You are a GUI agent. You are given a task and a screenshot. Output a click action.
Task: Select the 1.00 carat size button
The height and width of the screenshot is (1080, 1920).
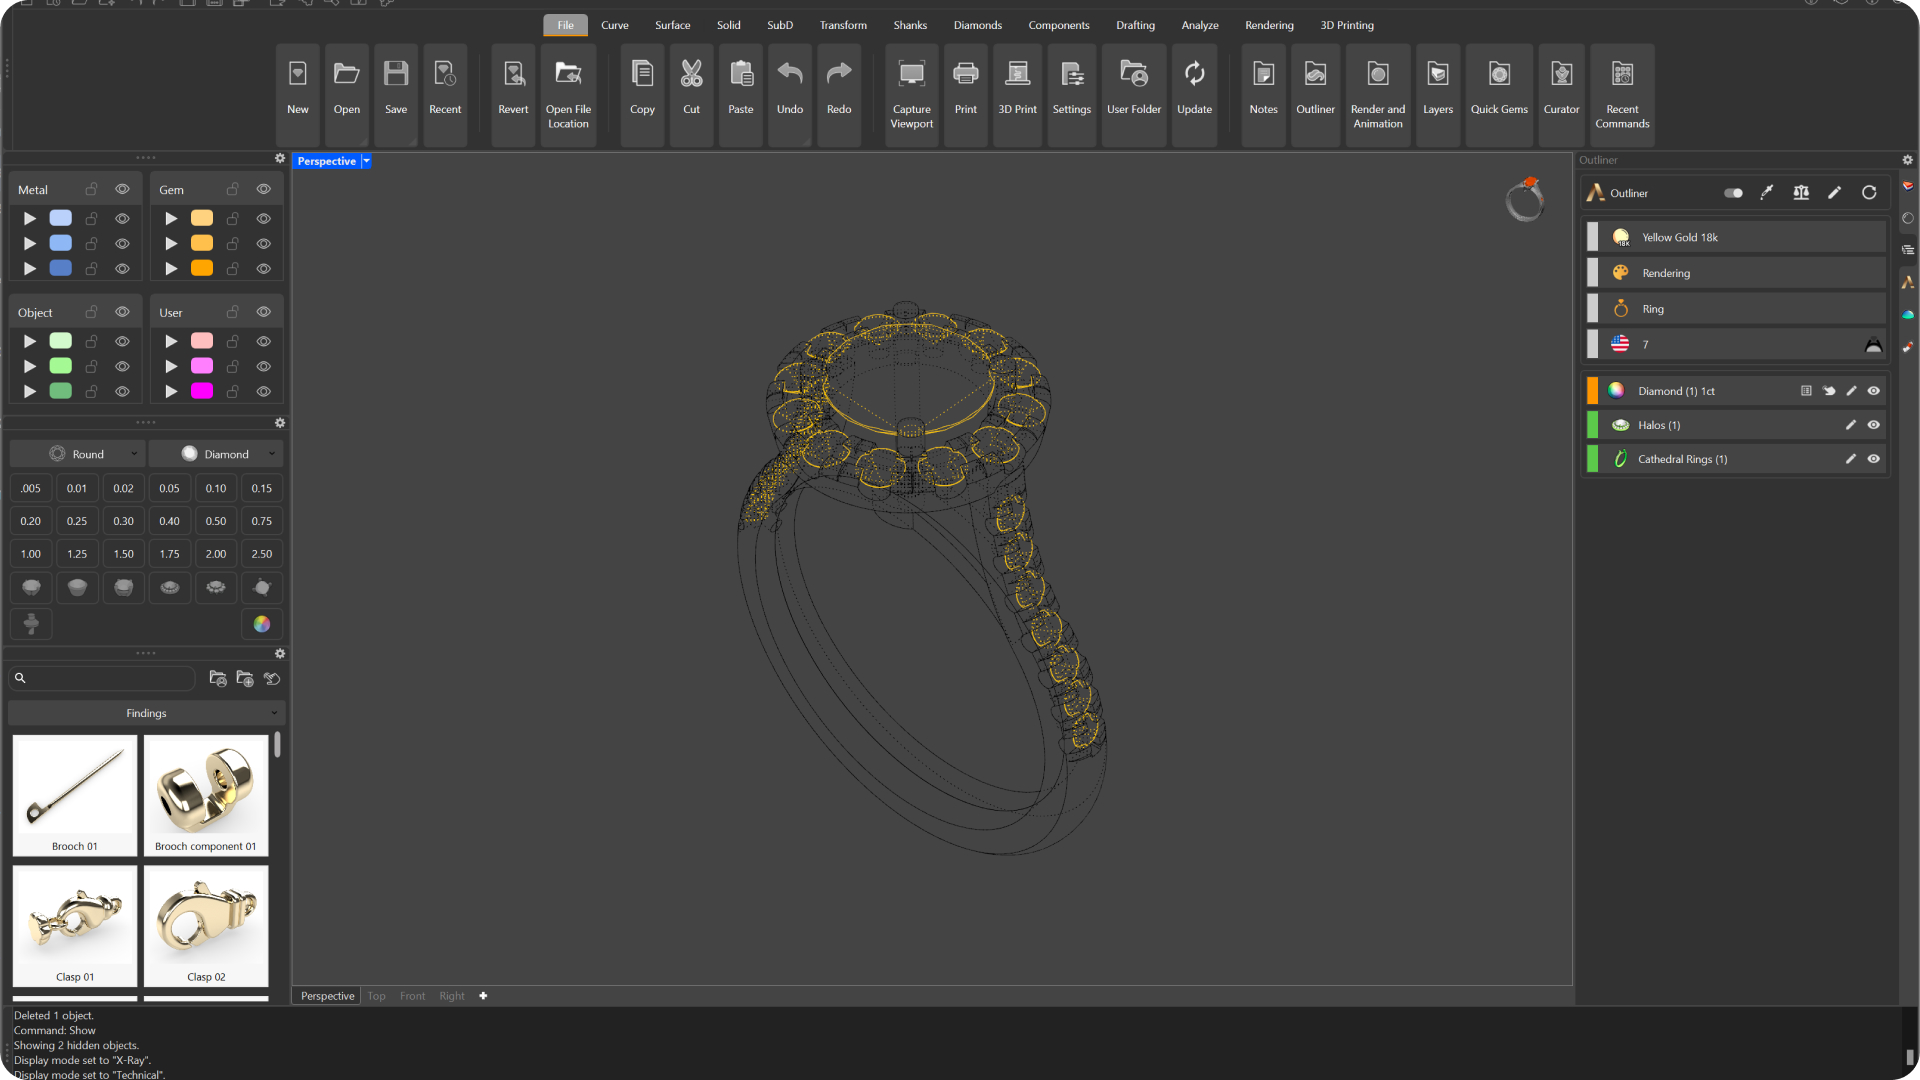click(x=31, y=554)
